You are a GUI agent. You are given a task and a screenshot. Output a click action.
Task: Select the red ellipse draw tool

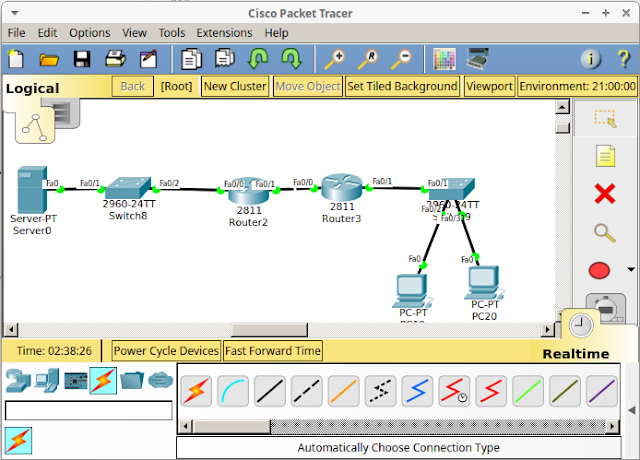coord(599,270)
